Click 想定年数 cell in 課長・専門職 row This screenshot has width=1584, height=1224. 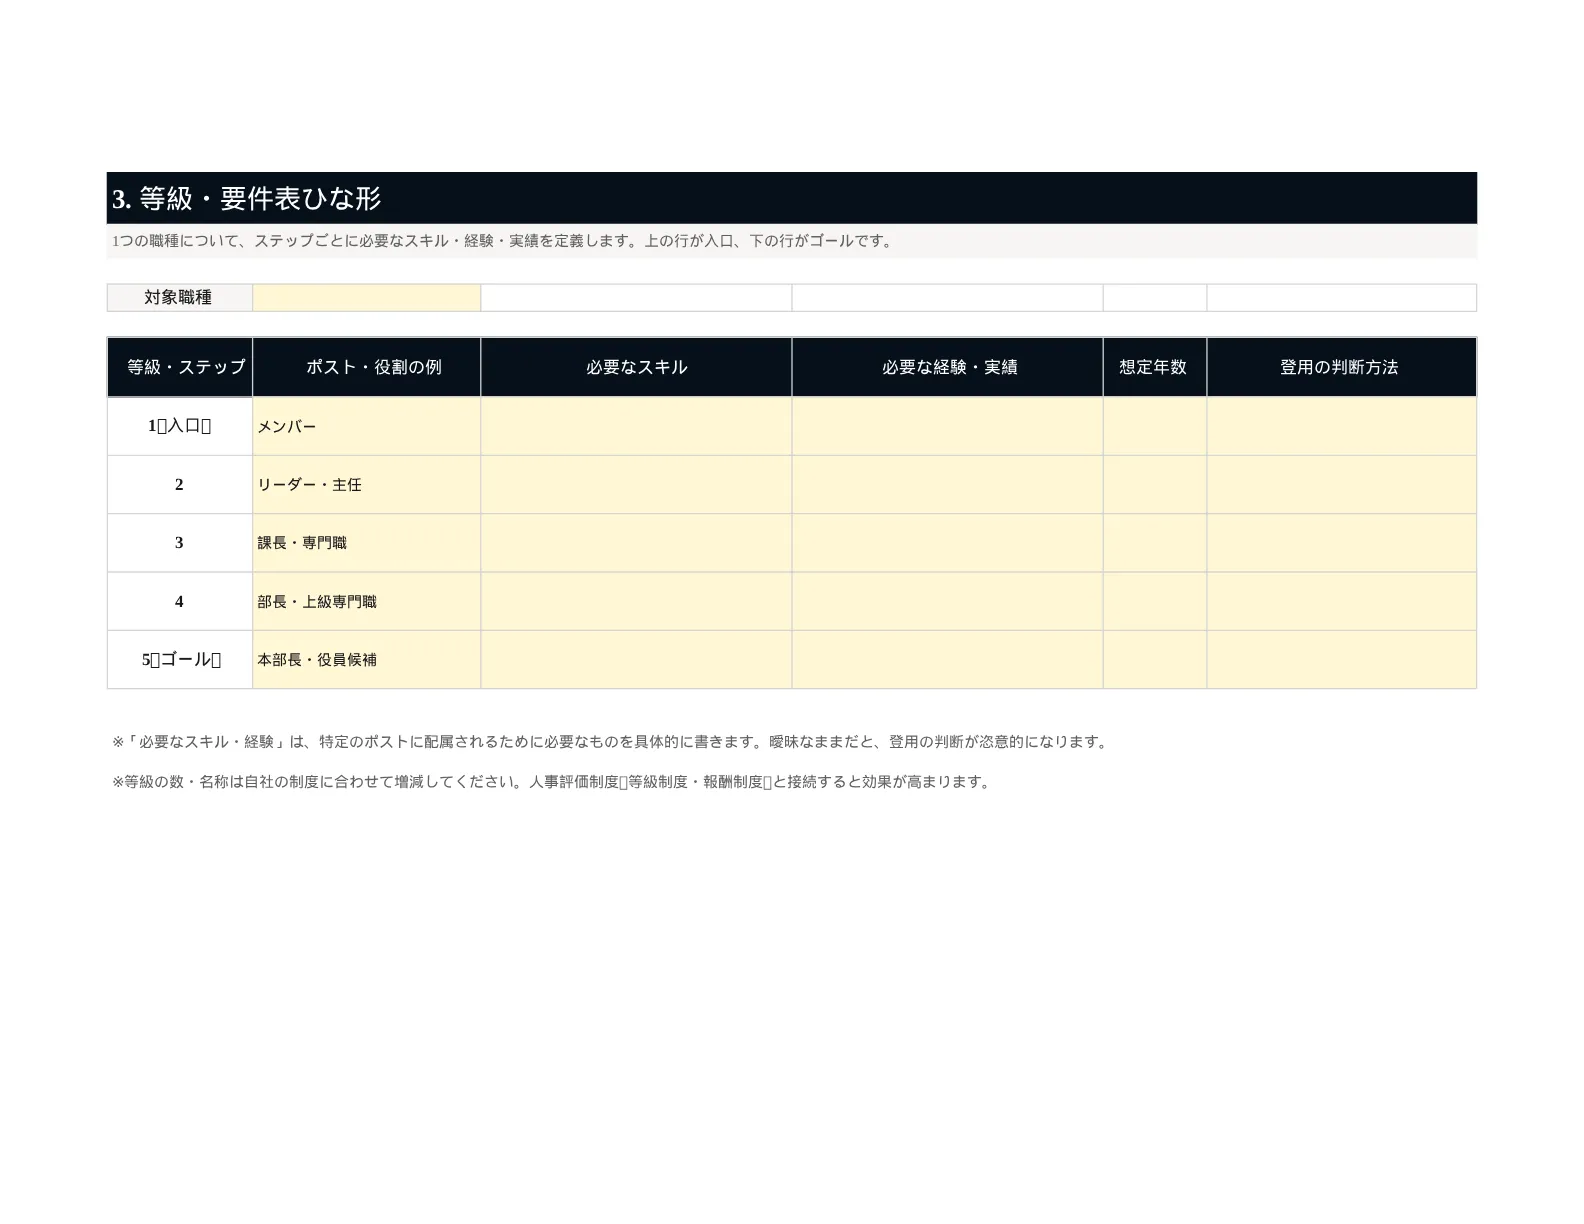(x=1154, y=543)
